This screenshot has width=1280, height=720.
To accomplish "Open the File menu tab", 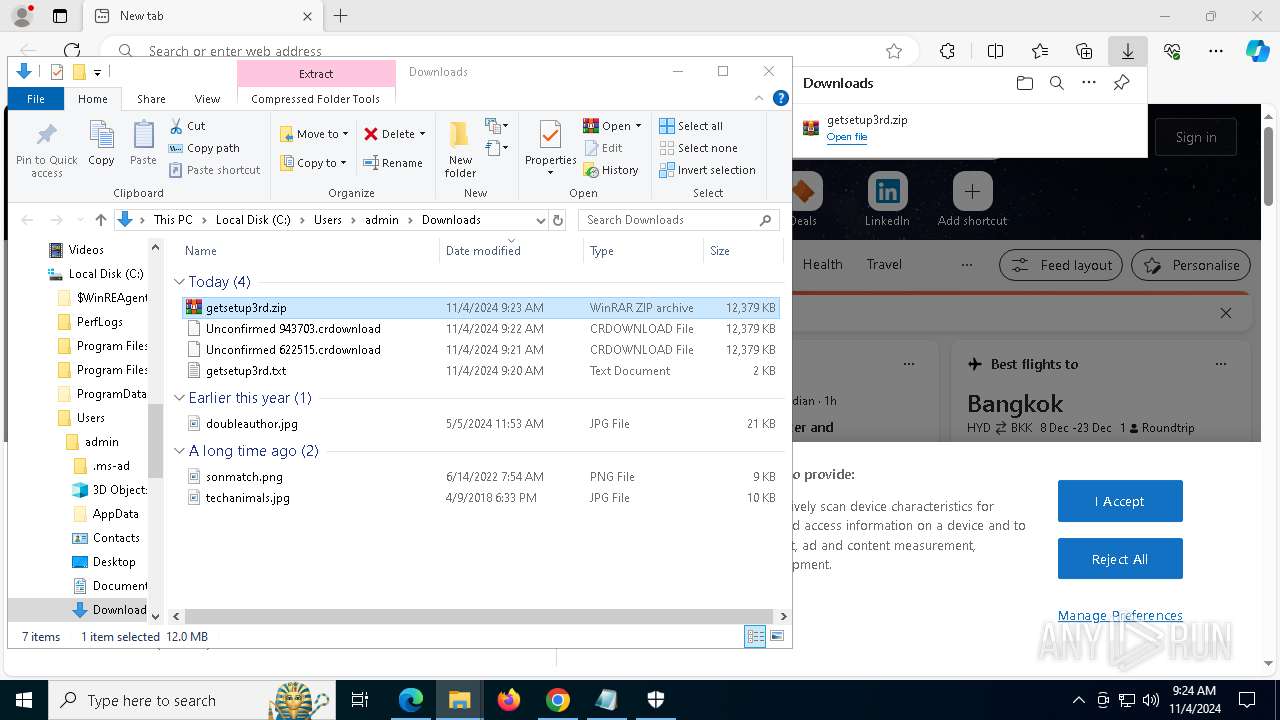I will (x=36, y=99).
